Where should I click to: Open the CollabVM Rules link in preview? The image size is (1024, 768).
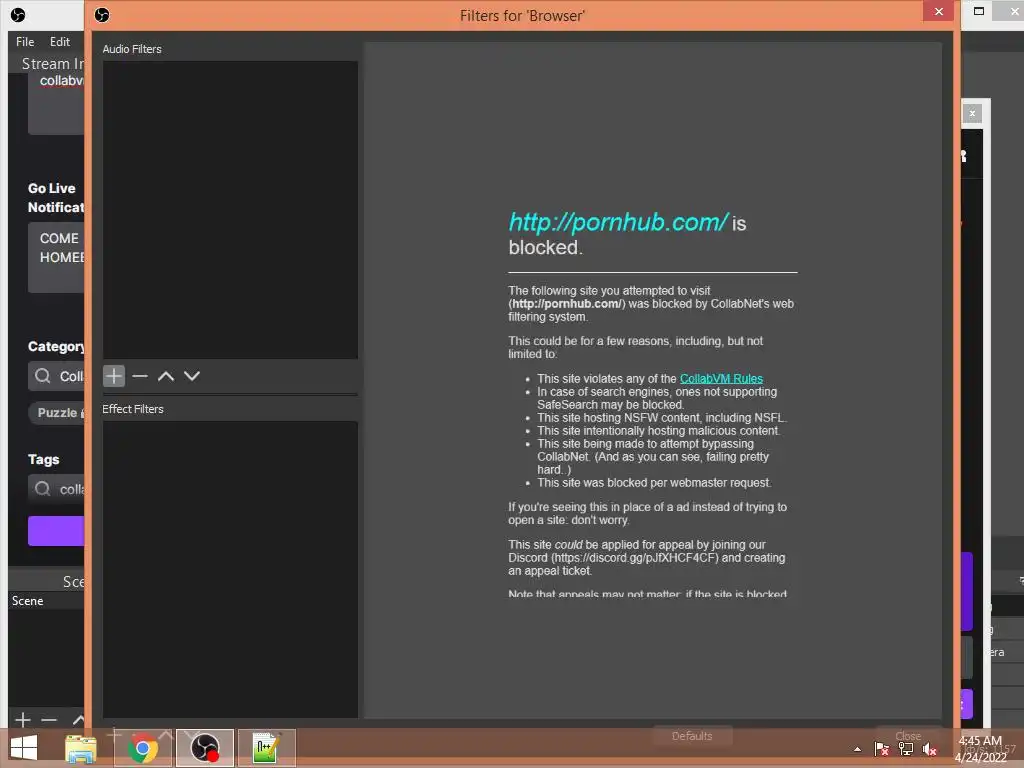721,379
